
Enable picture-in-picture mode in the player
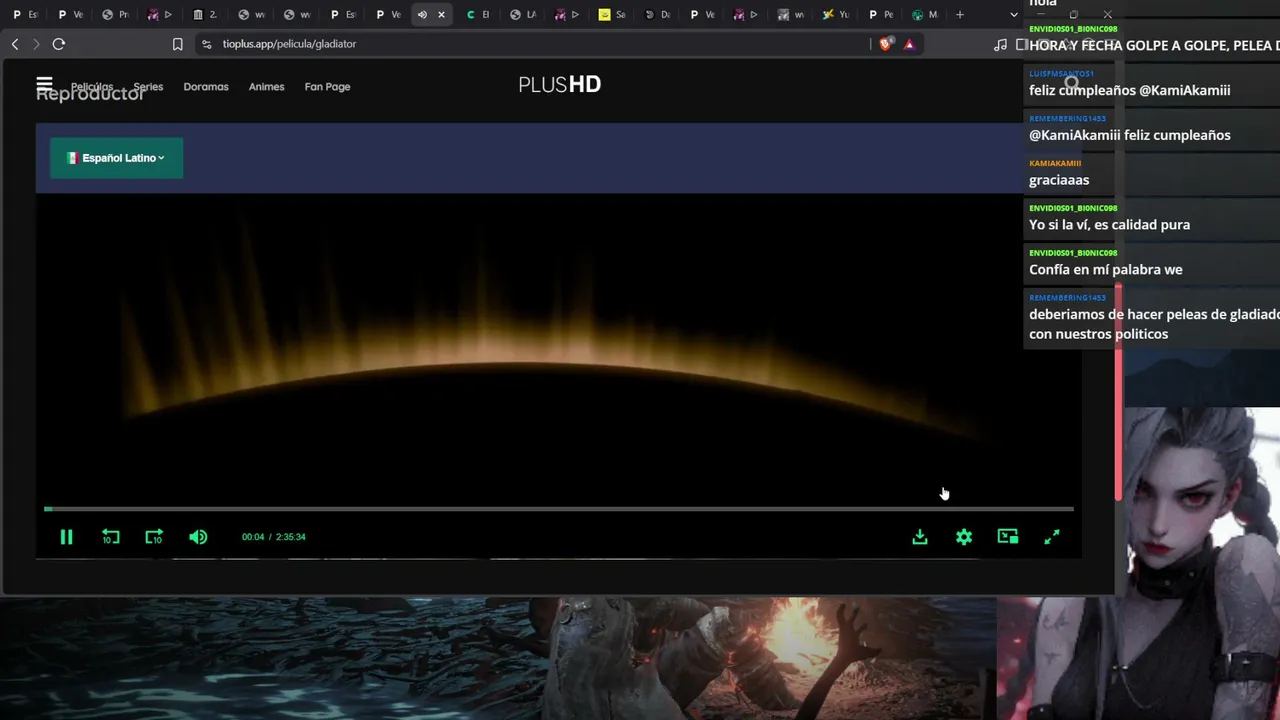1008,537
